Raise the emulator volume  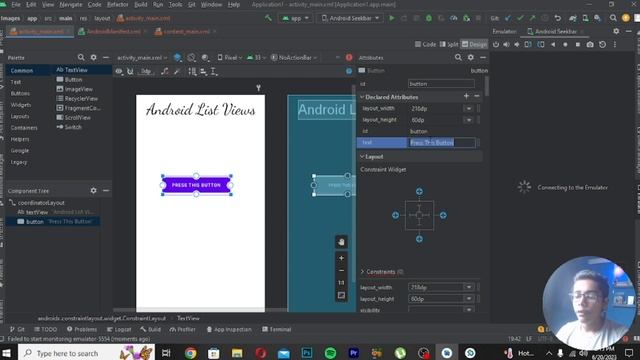click(x=507, y=44)
